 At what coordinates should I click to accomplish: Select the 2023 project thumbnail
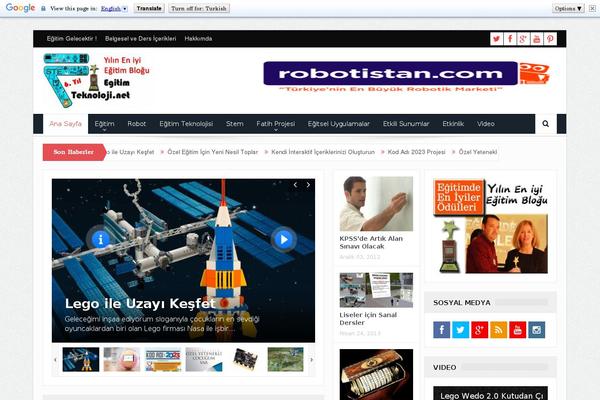(163, 359)
